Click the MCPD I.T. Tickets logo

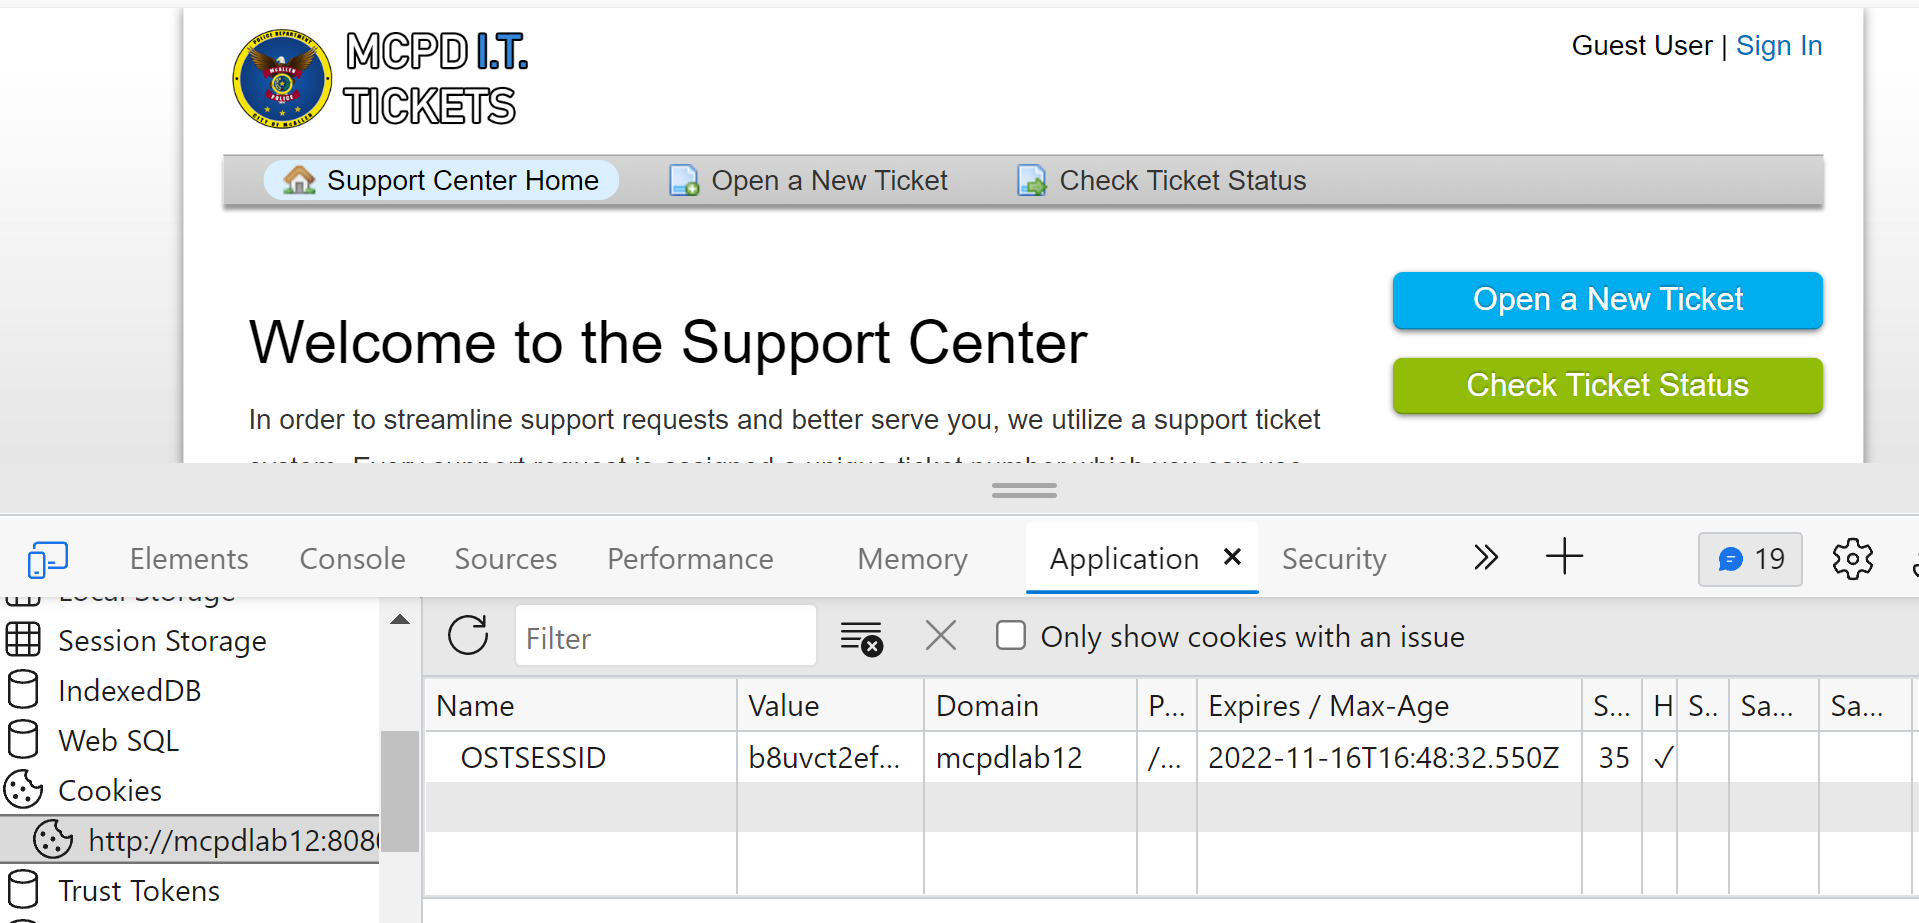381,79
